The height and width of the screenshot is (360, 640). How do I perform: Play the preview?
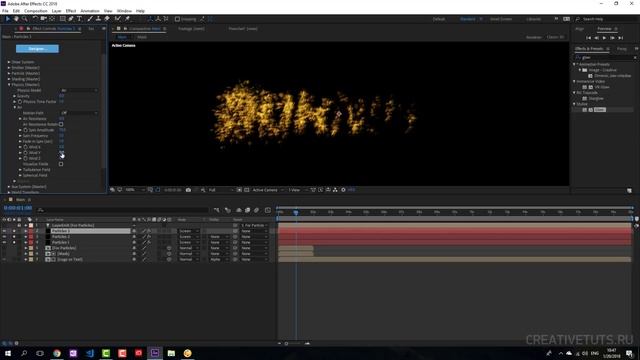pyautogui.click(x=604, y=38)
